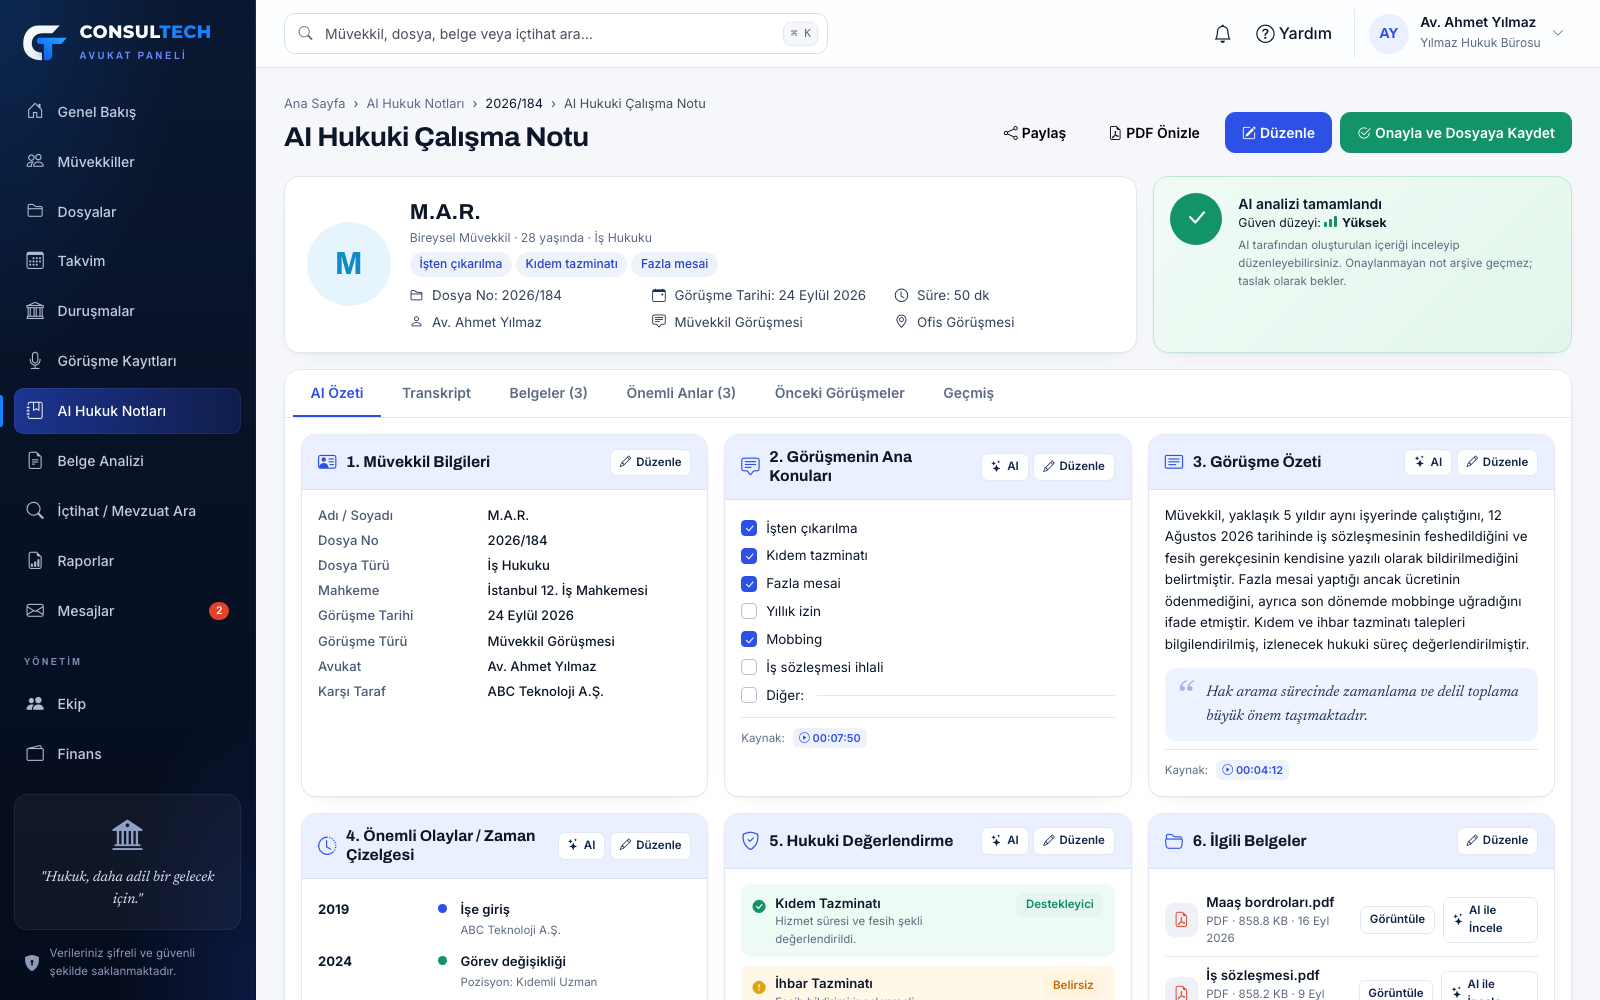The height and width of the screenshot is (1000, 1600).
Task: Click AI Hukuk Notları breadcrumb
Action: [x=415, y=103]
